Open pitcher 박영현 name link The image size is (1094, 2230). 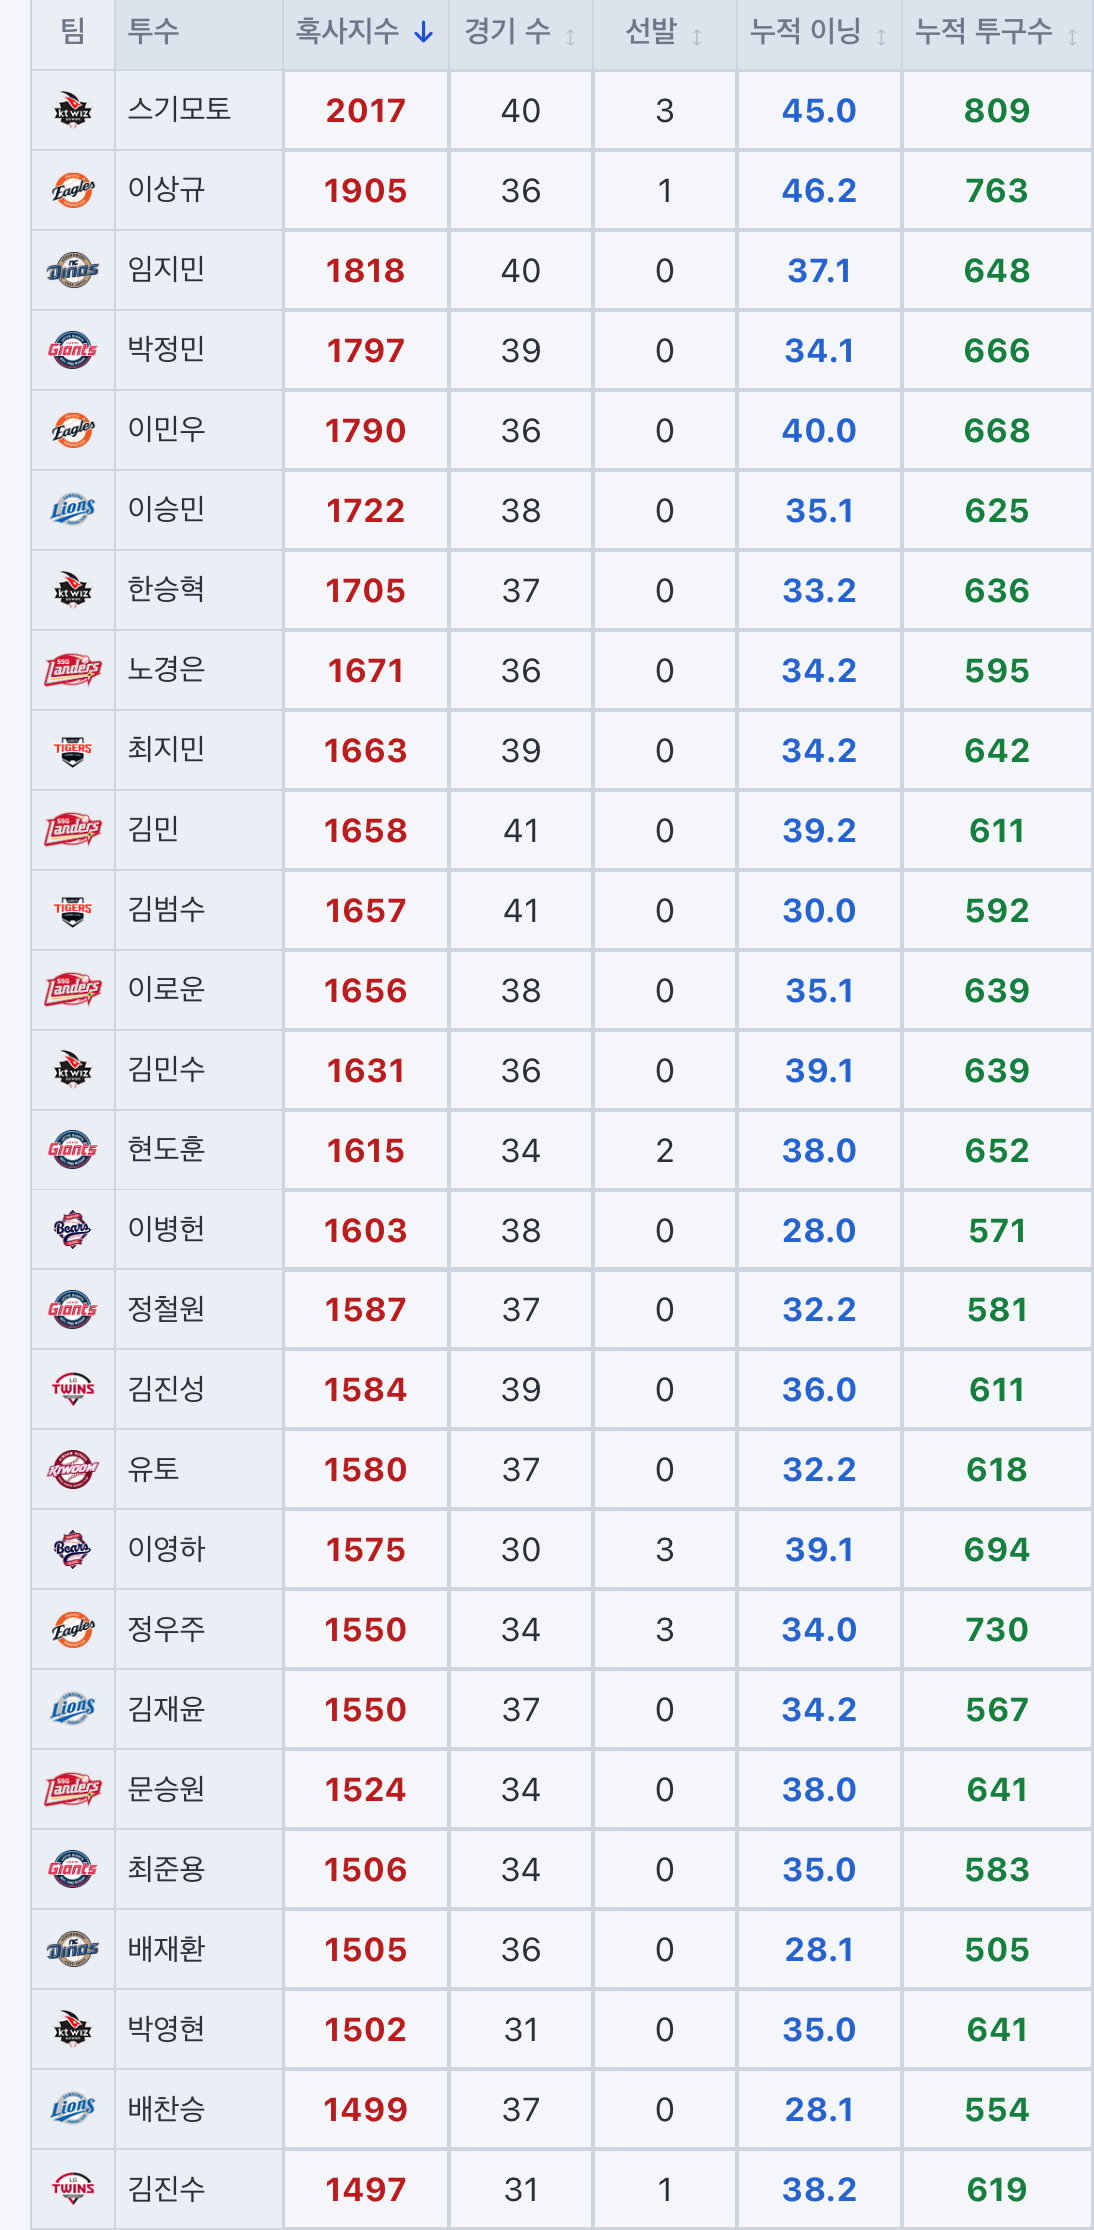(x=166, y=2028)
